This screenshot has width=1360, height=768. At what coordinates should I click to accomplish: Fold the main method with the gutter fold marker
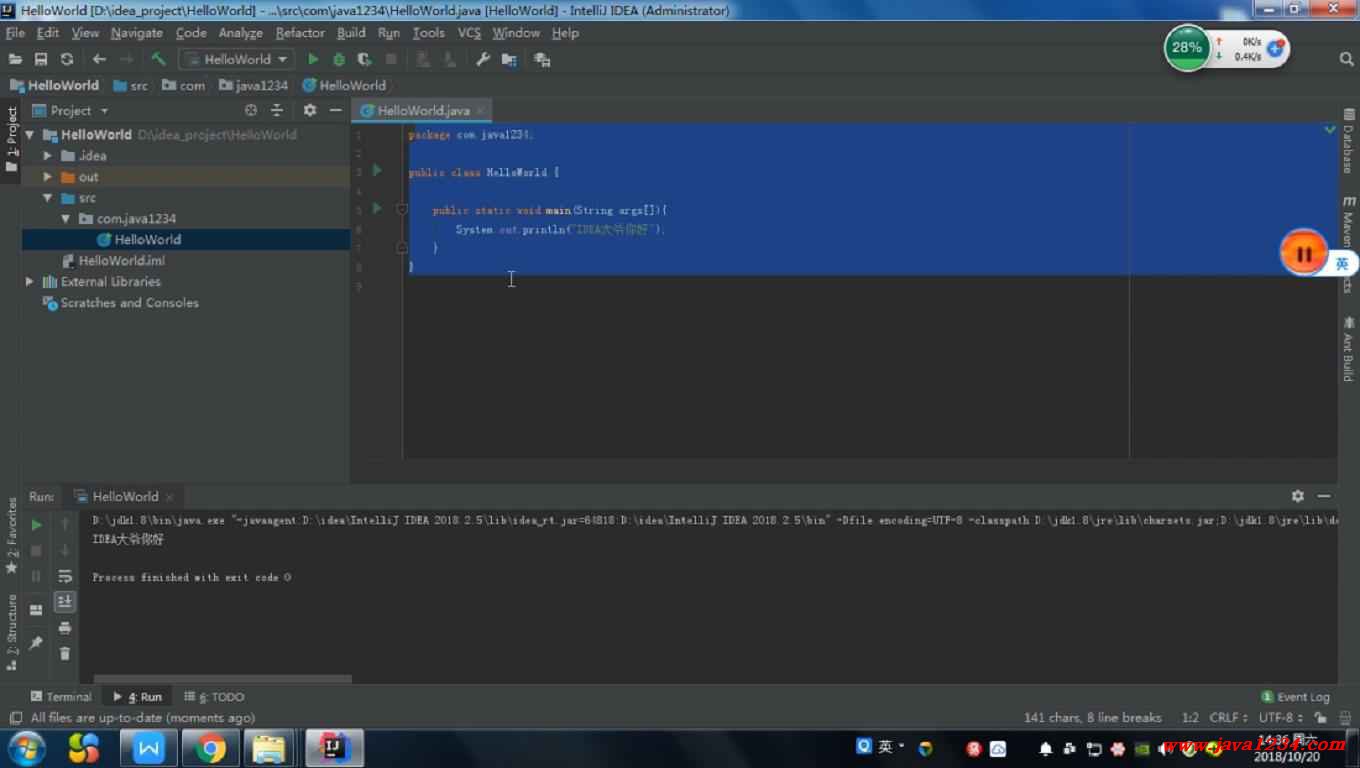tap(401, 210)
